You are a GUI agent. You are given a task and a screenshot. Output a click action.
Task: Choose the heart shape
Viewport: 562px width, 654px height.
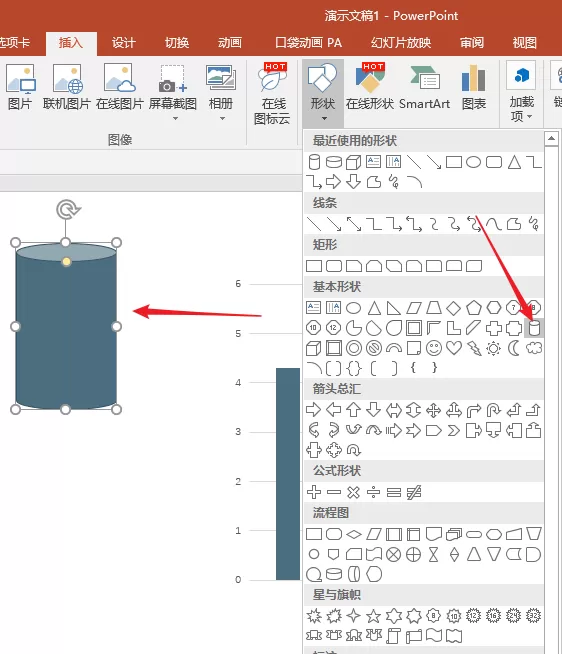(454, 348)
